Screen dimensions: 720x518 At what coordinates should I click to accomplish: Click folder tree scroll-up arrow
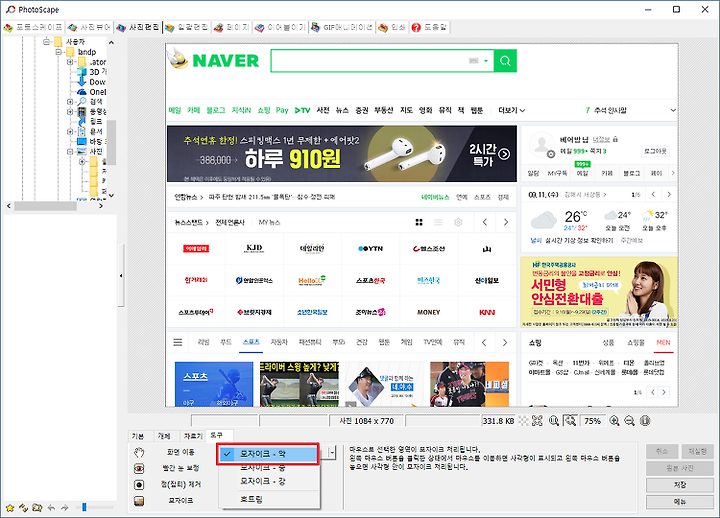point(111,42)
